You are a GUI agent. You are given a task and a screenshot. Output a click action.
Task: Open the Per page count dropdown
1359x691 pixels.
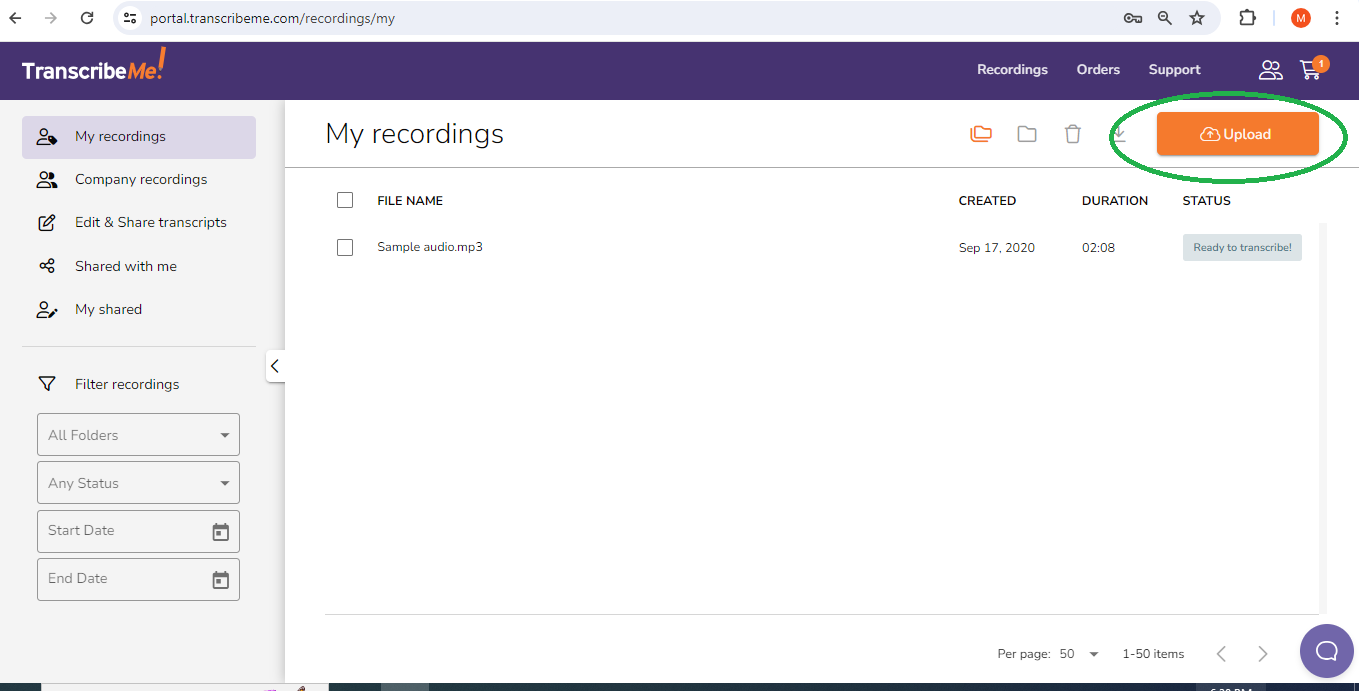1079,654
